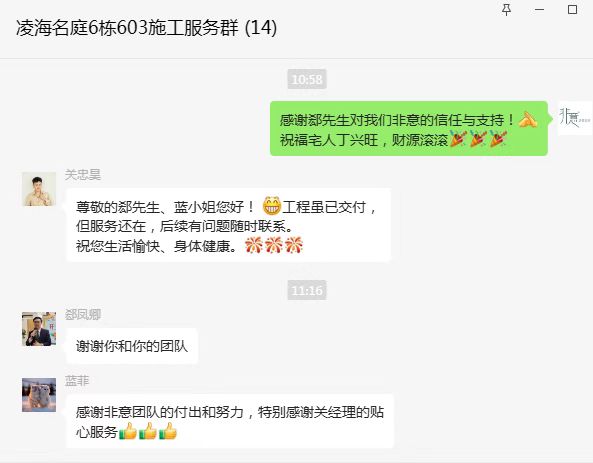Maximize the chat window

[572, 9]
